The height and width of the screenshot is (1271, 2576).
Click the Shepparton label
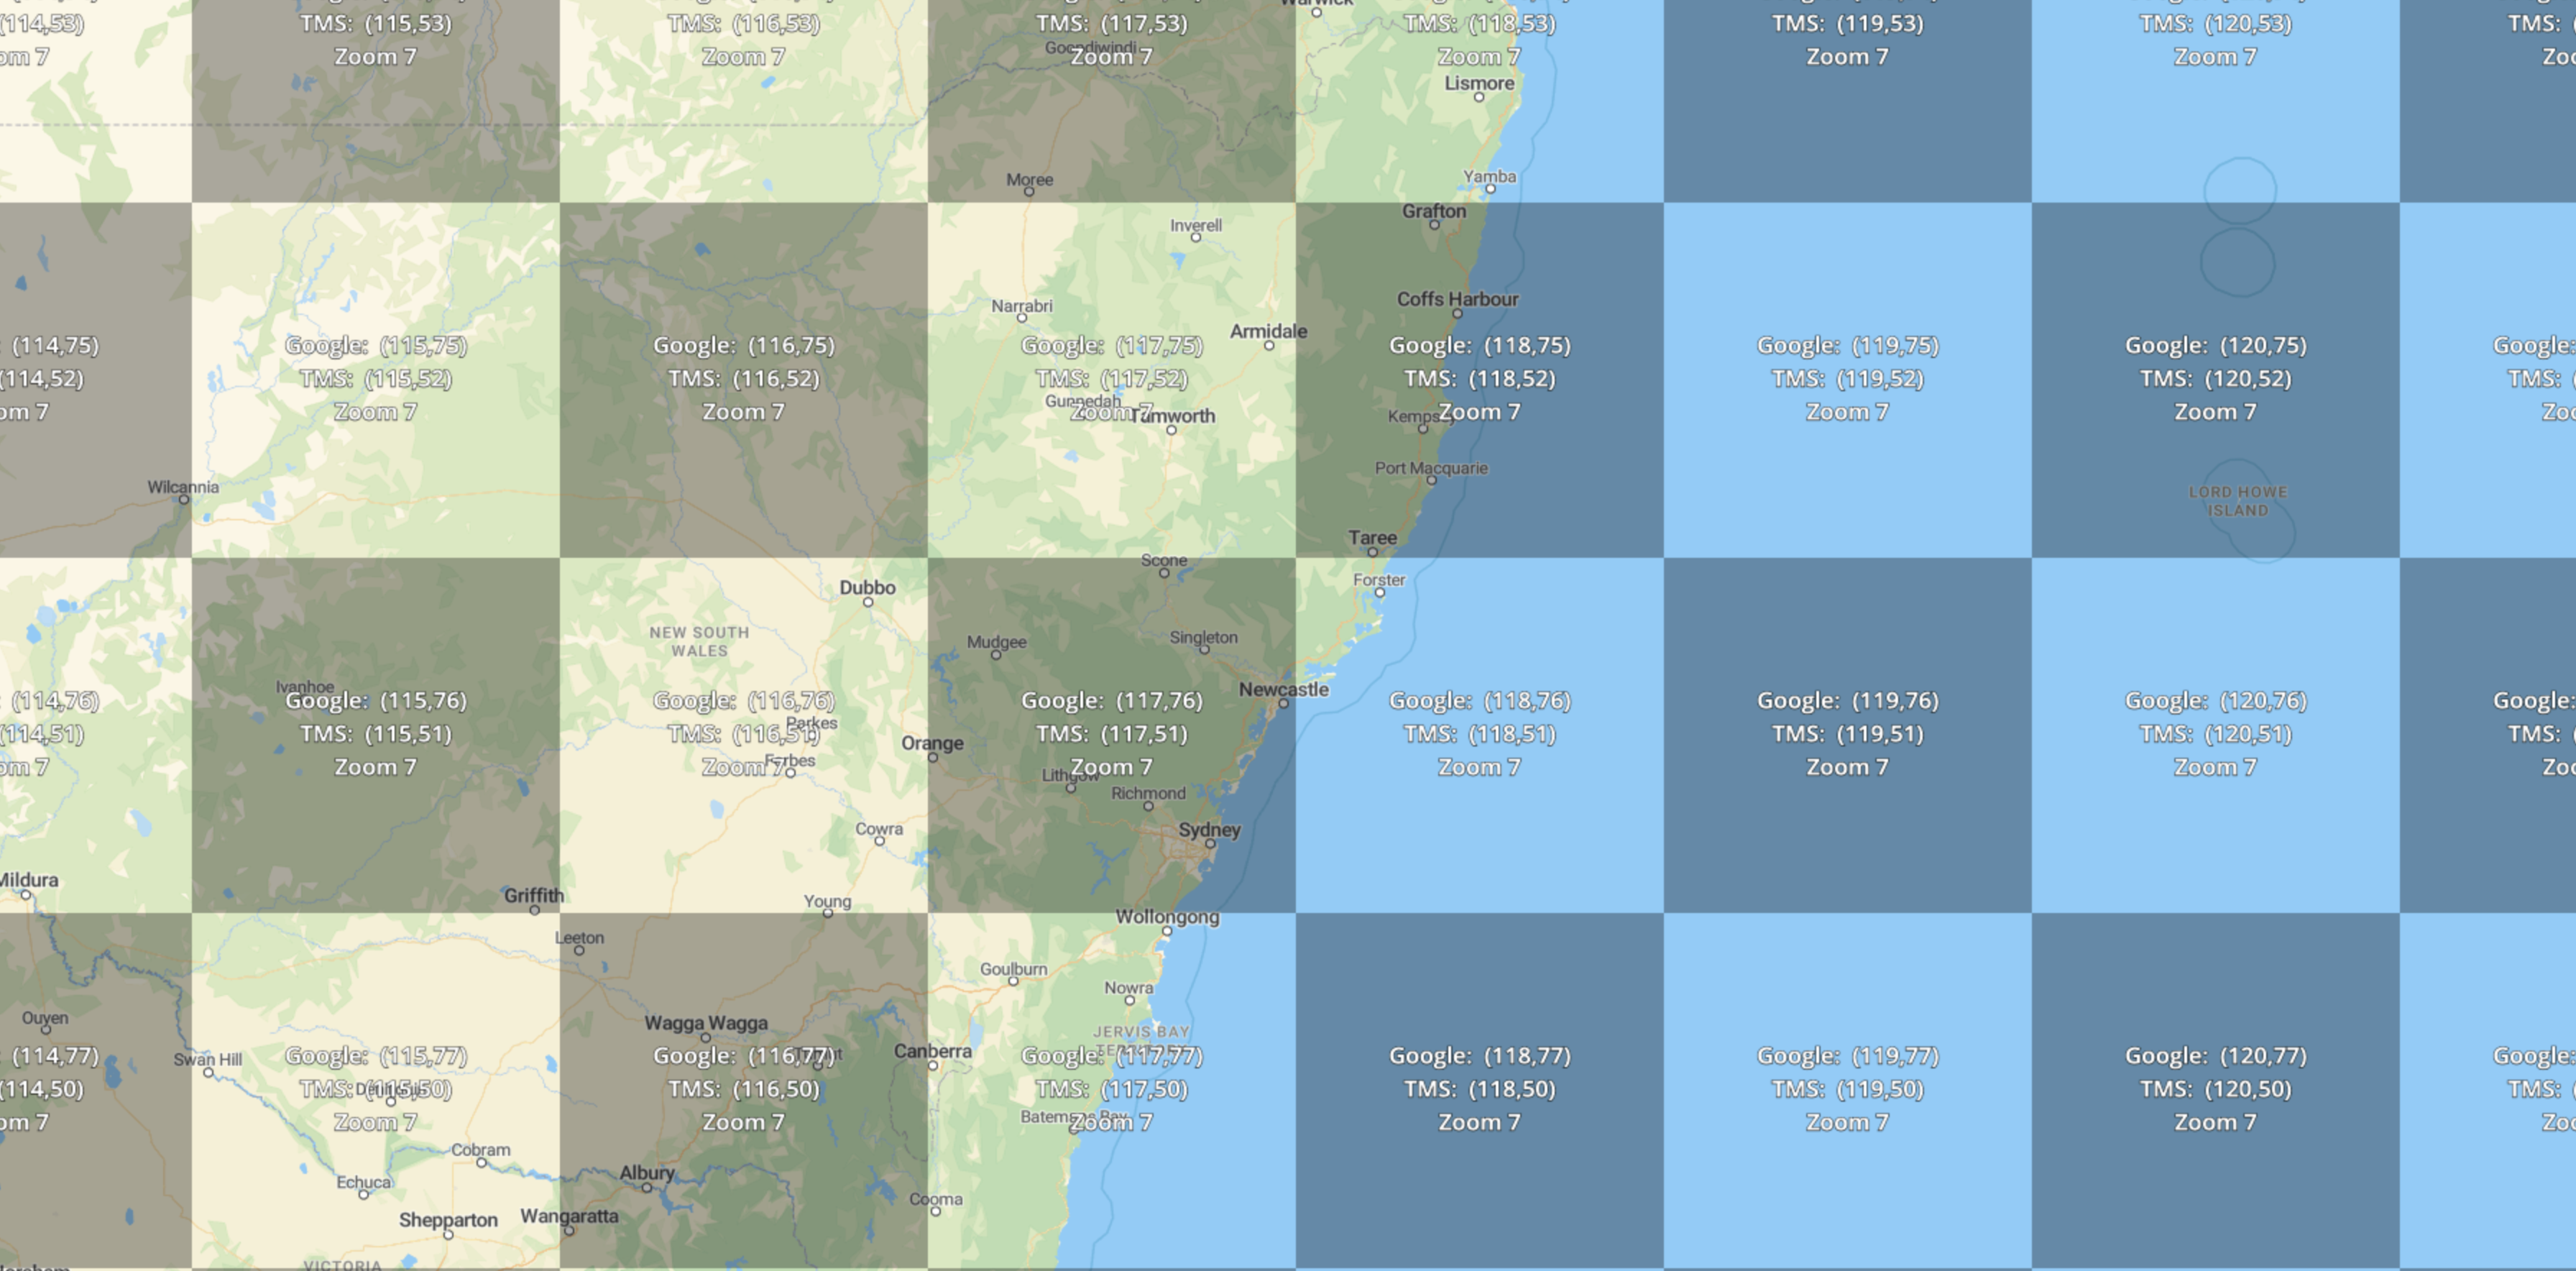coord(448,1220)
